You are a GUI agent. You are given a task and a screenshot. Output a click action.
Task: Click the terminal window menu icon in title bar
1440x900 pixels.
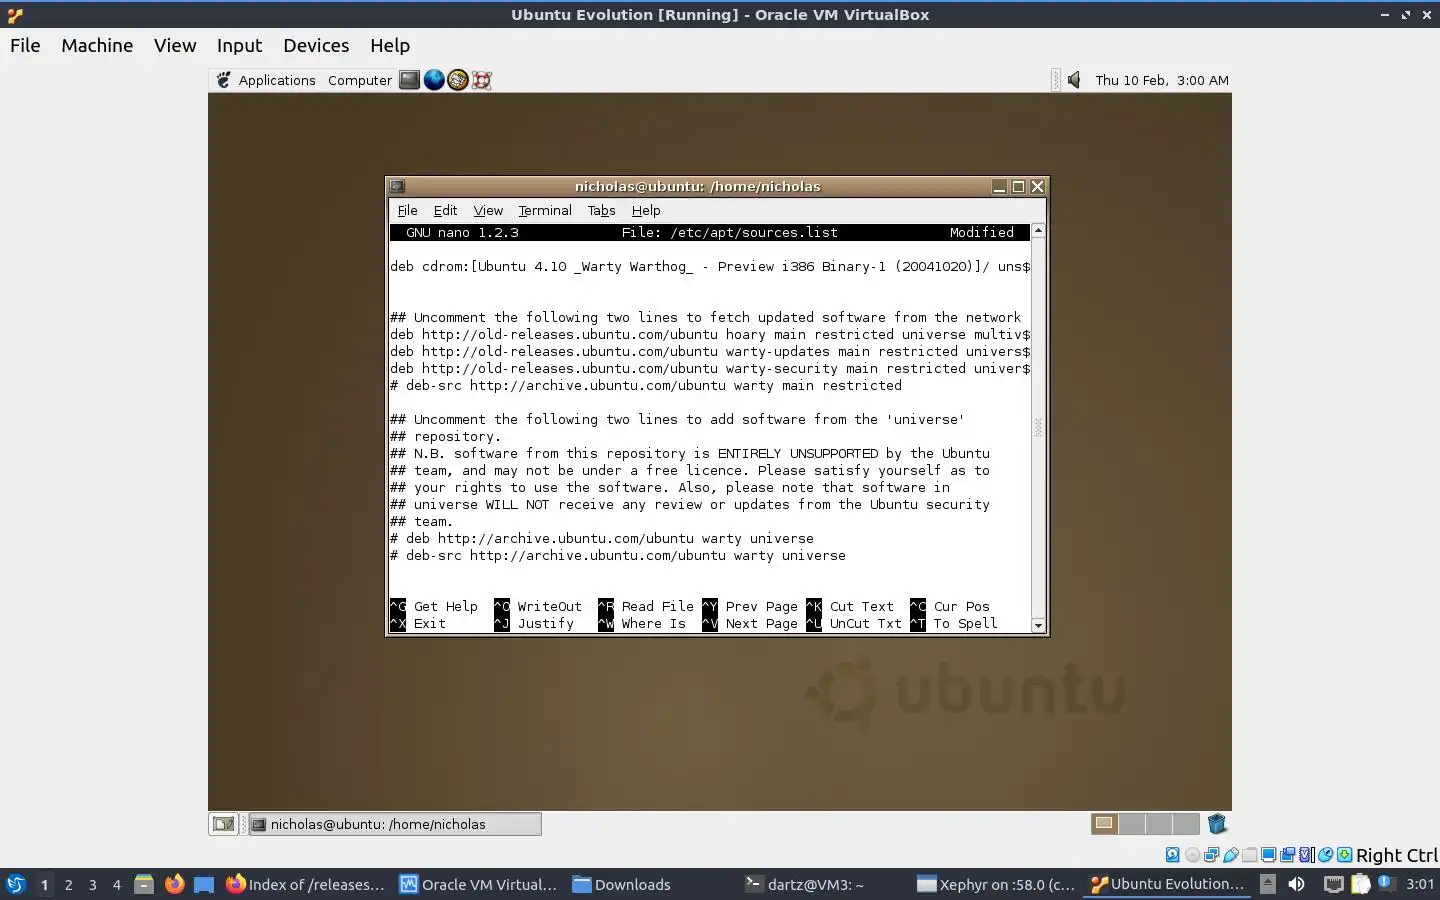pyautogui.click(x=397, y=186)
